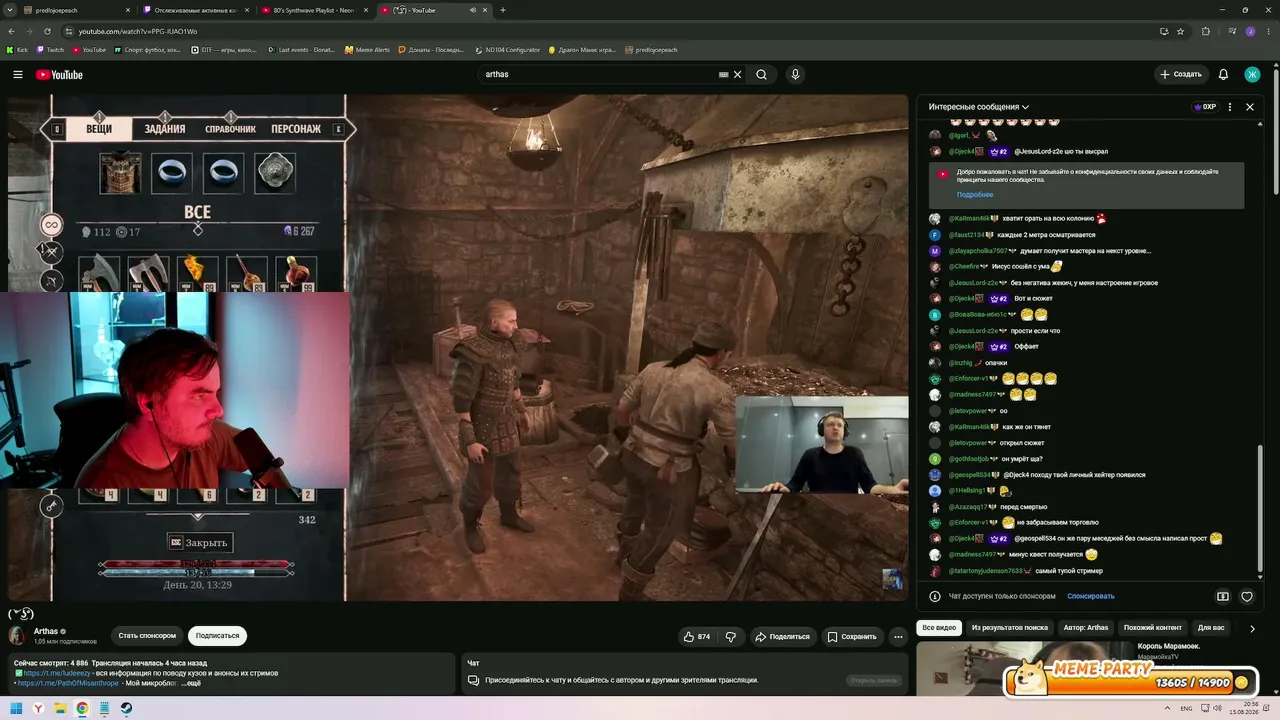Open the Meme Alerts bookmark
The width and height of the screenshot is (1280, 720).
coord(367,50)
